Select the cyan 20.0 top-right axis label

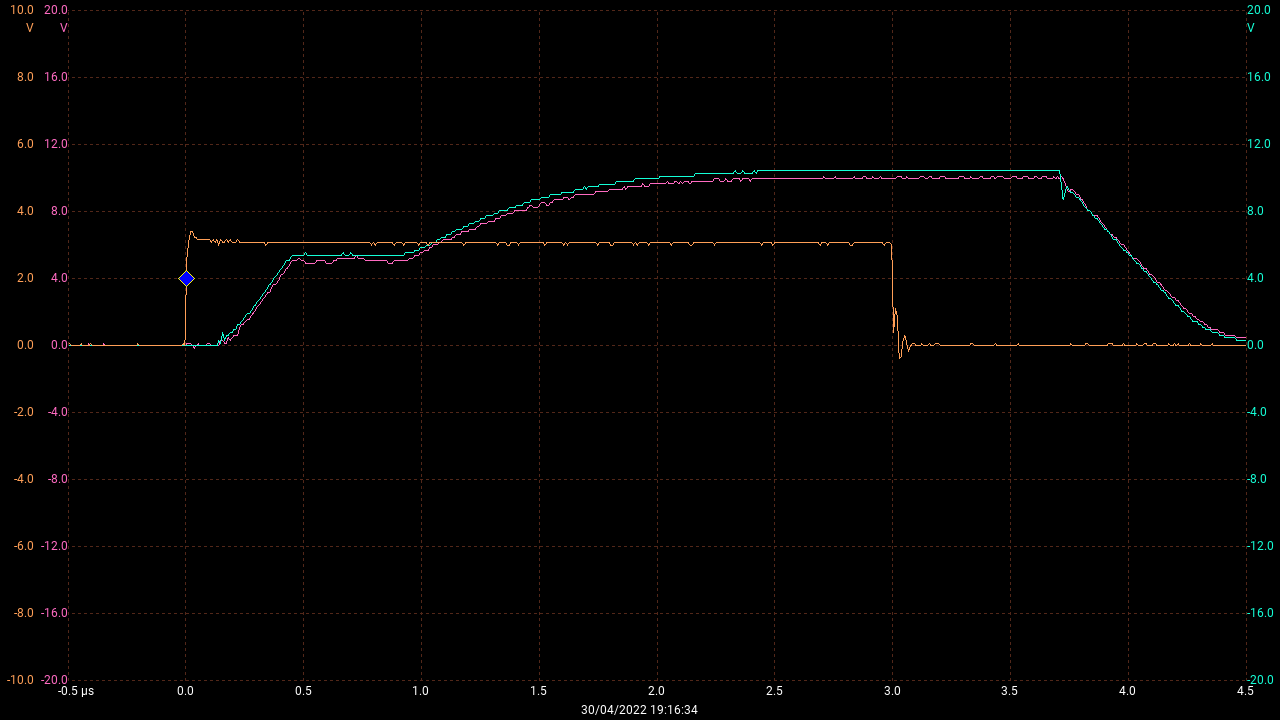[1257, 10]
